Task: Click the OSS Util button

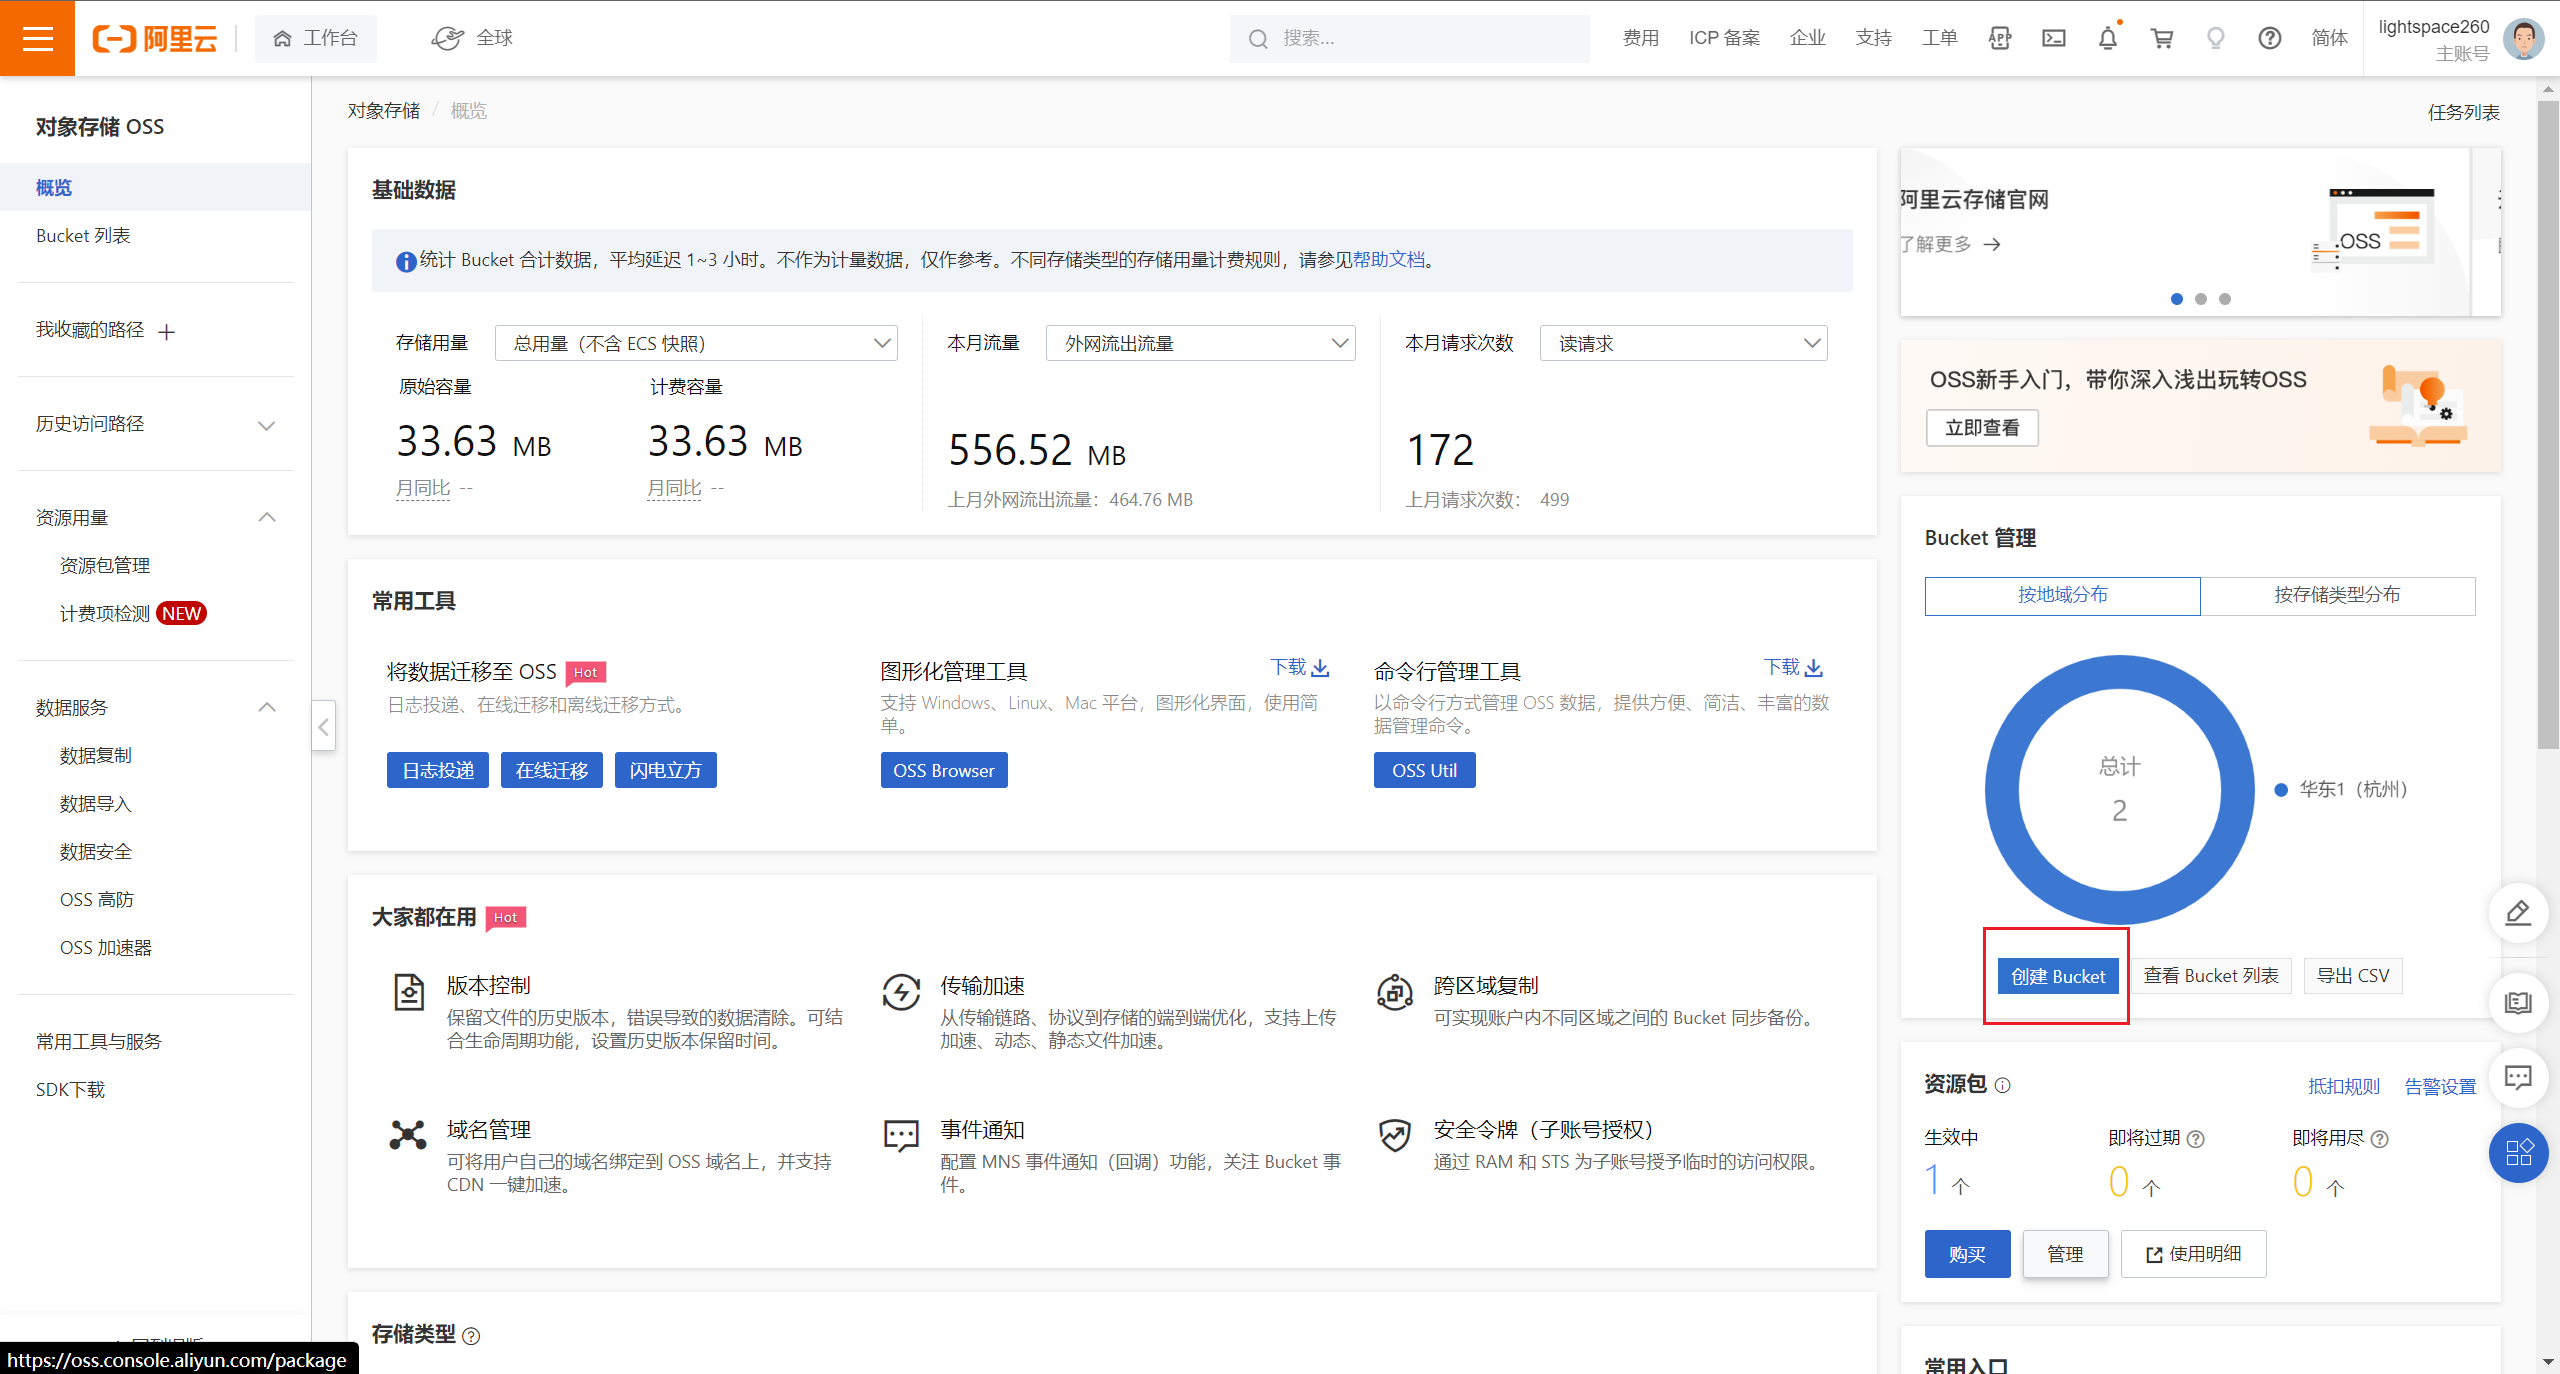Action: [1424, 770]
